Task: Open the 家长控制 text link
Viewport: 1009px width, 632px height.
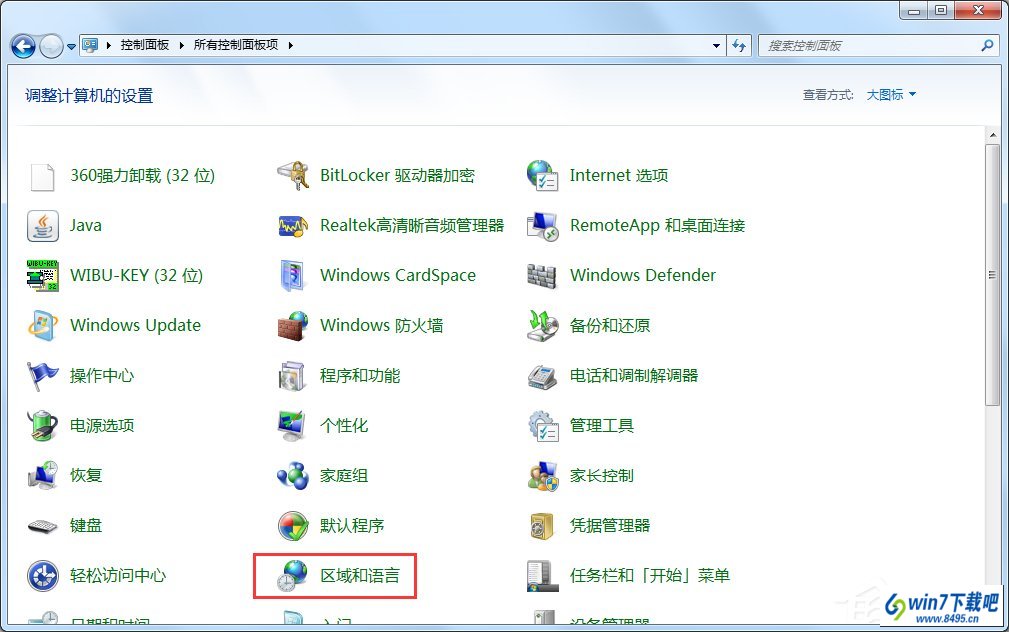Action: pos(602,476)
